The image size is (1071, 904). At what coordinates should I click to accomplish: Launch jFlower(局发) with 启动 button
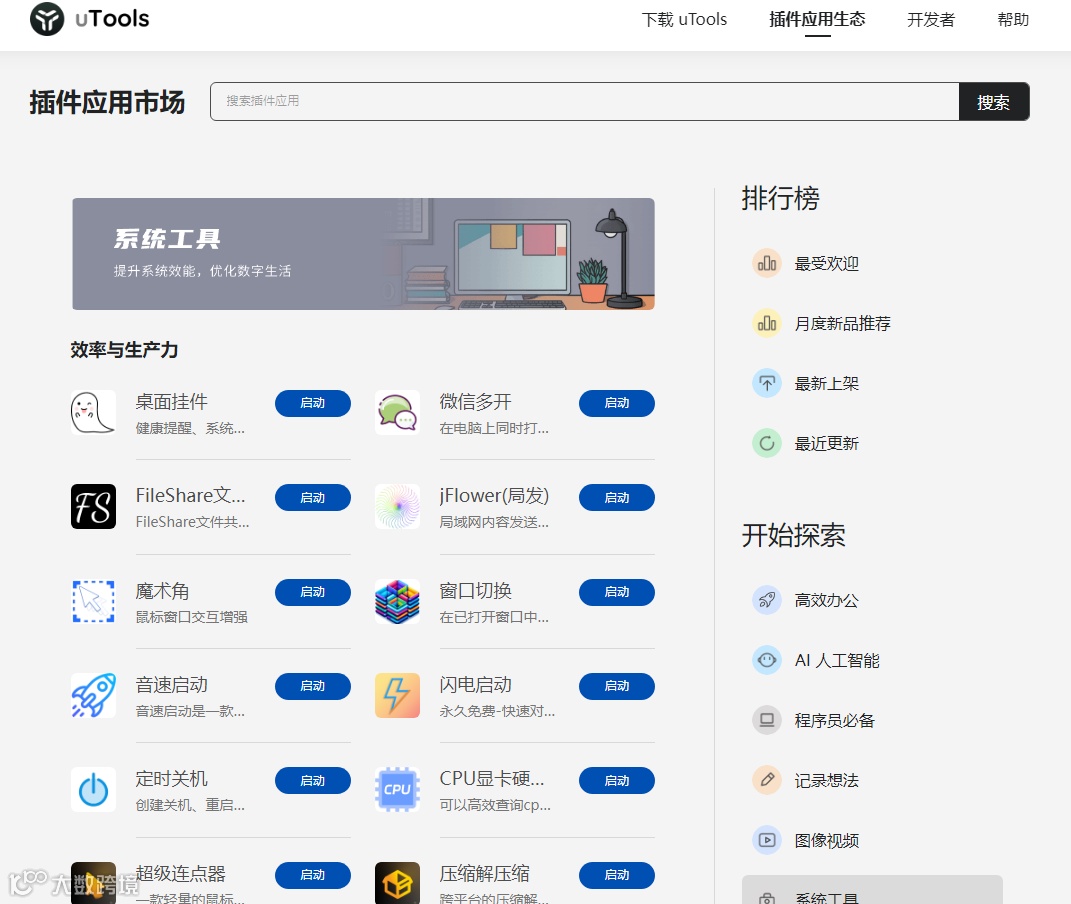tap(617, 498)
